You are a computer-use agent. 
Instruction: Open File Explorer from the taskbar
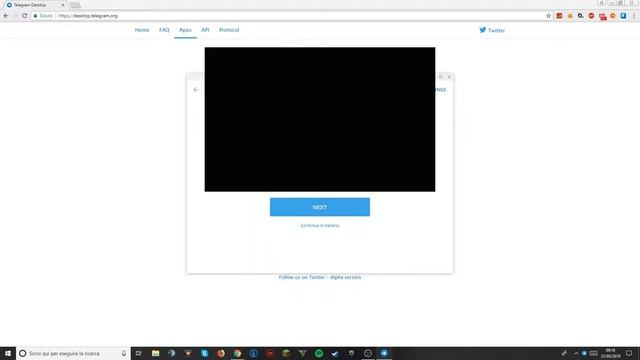pyautogui.click(x=156, y=353)
